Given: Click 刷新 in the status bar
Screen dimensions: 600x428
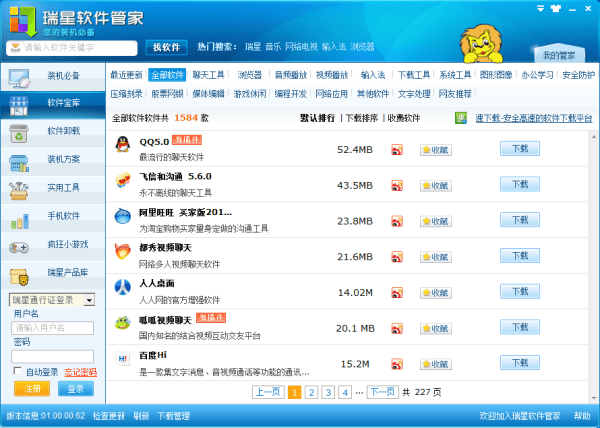Looking at the screenshot, I should tap(141, 416).
